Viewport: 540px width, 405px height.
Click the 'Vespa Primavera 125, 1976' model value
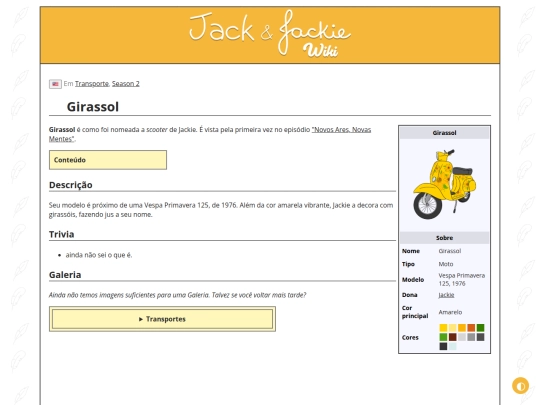(x=461, y=279)
